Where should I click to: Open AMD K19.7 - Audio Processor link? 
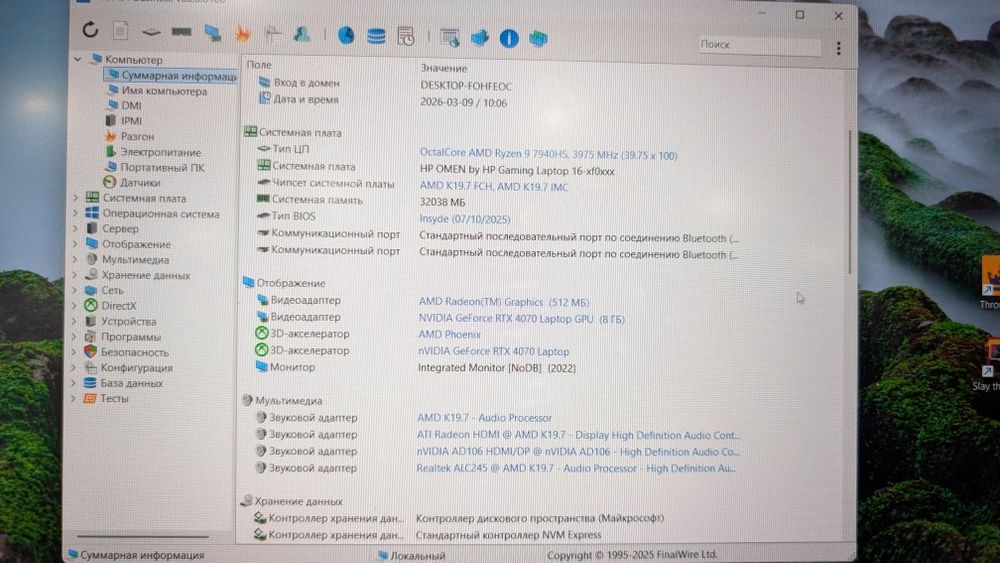485,418
